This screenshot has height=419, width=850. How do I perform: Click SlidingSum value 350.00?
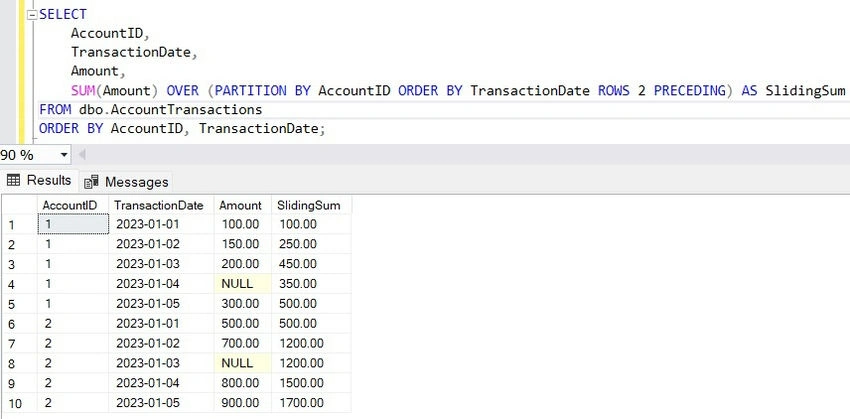[x=298, y=283]
